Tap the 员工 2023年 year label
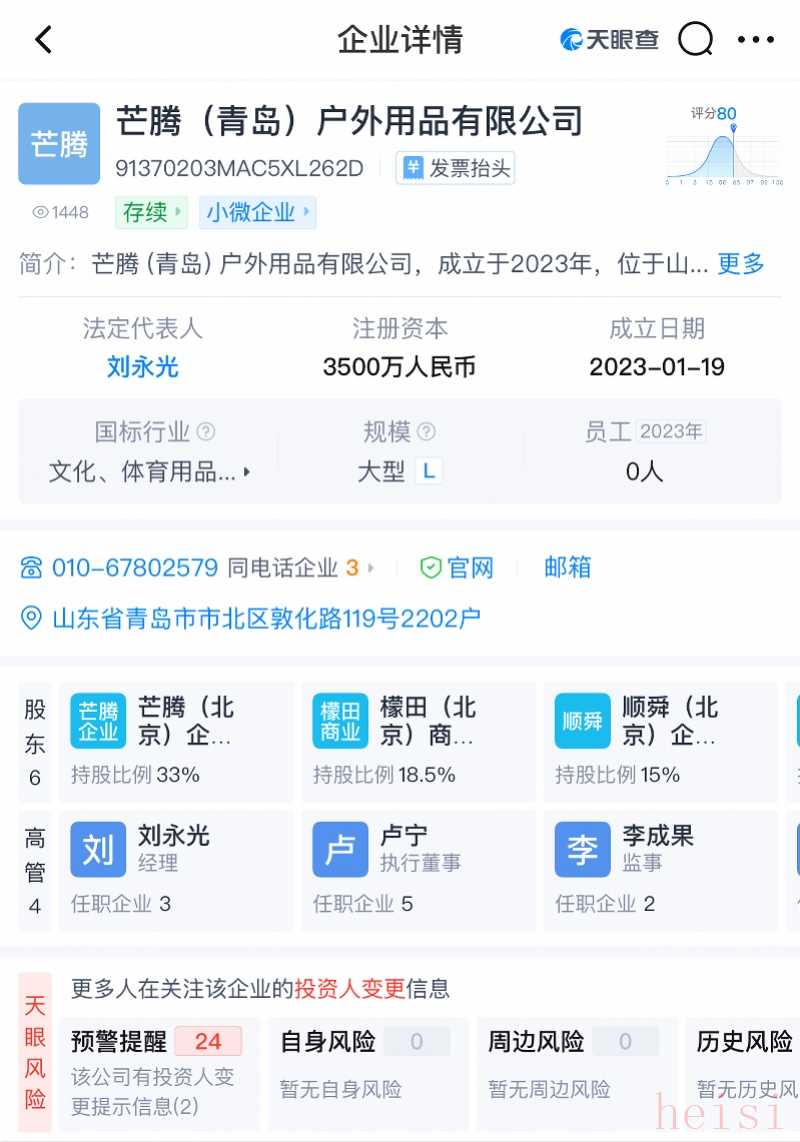The width and height of the screenshot is (800, 1142). (x=671, y=431)
